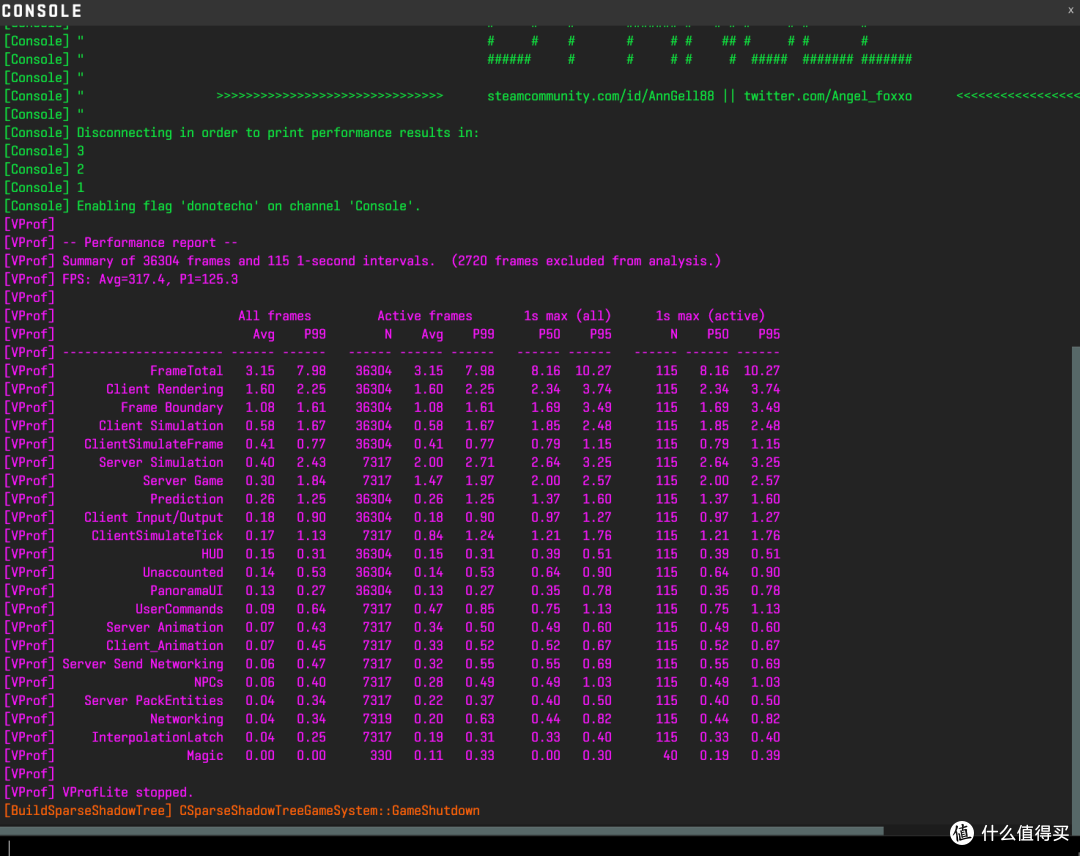This screenshot has height=856, width=1080.
Task: Click the '1s max (active)' column header
Action: [x=710, y=315]
